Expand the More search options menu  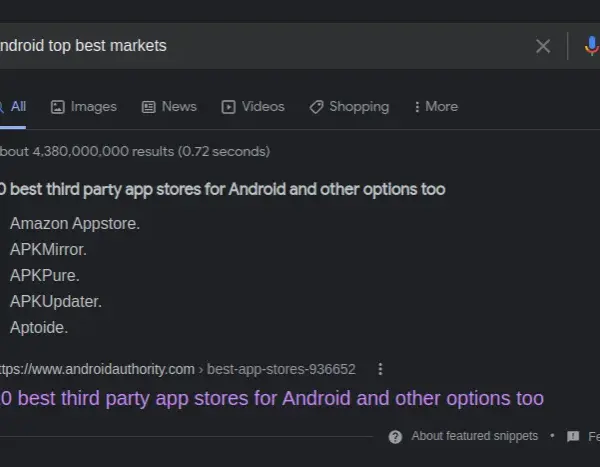click(x=436, y=106)
